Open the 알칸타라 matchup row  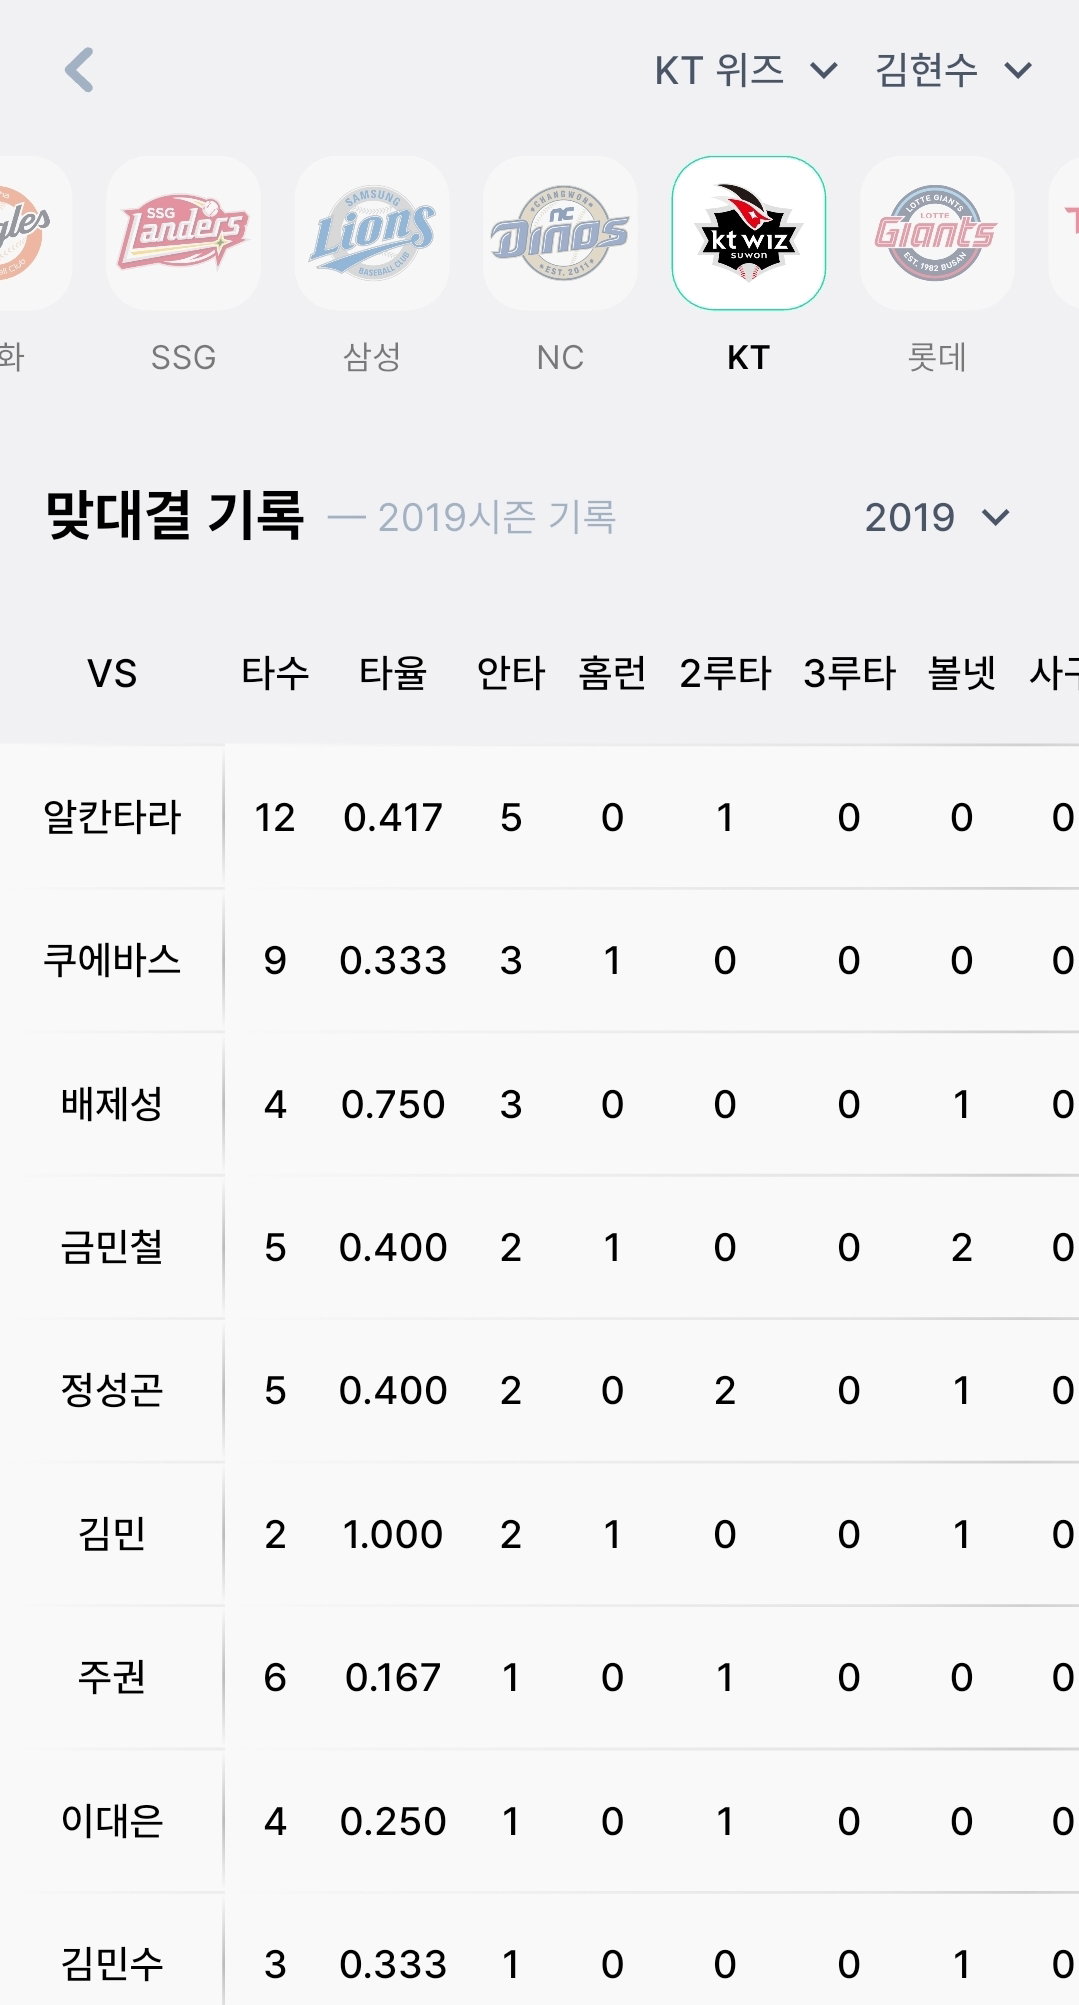click(540, 817)
